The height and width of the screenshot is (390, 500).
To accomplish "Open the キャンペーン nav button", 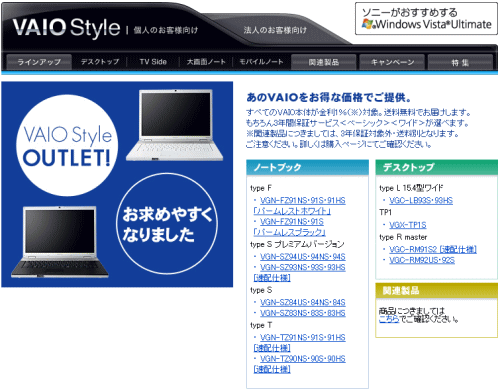I will pyautogui.click(x=392, y=62).
